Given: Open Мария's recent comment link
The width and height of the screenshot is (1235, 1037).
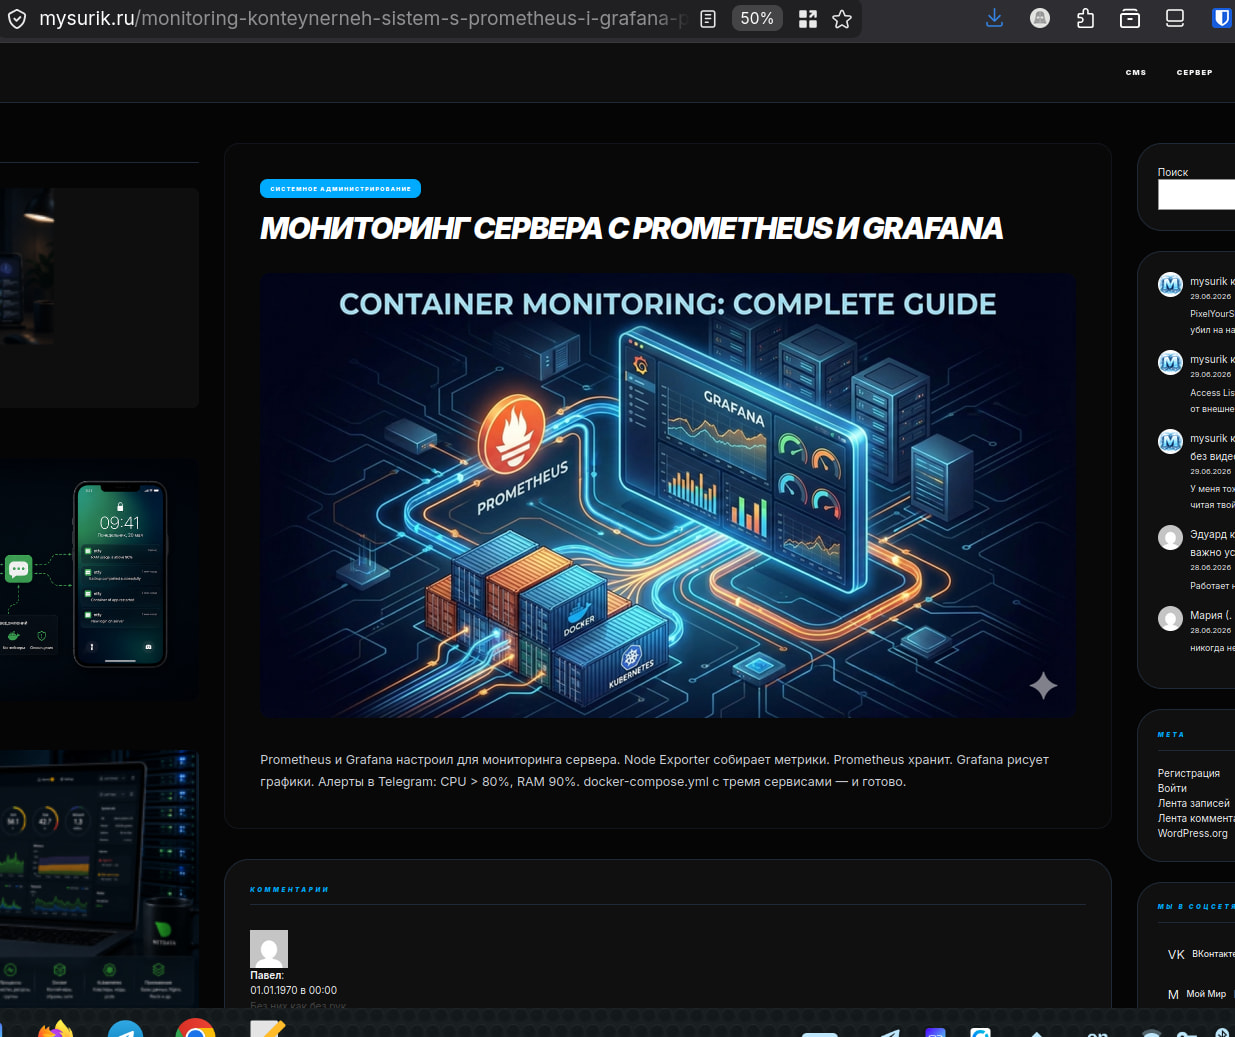Looking at the screenshot, I should (1212, 615).
